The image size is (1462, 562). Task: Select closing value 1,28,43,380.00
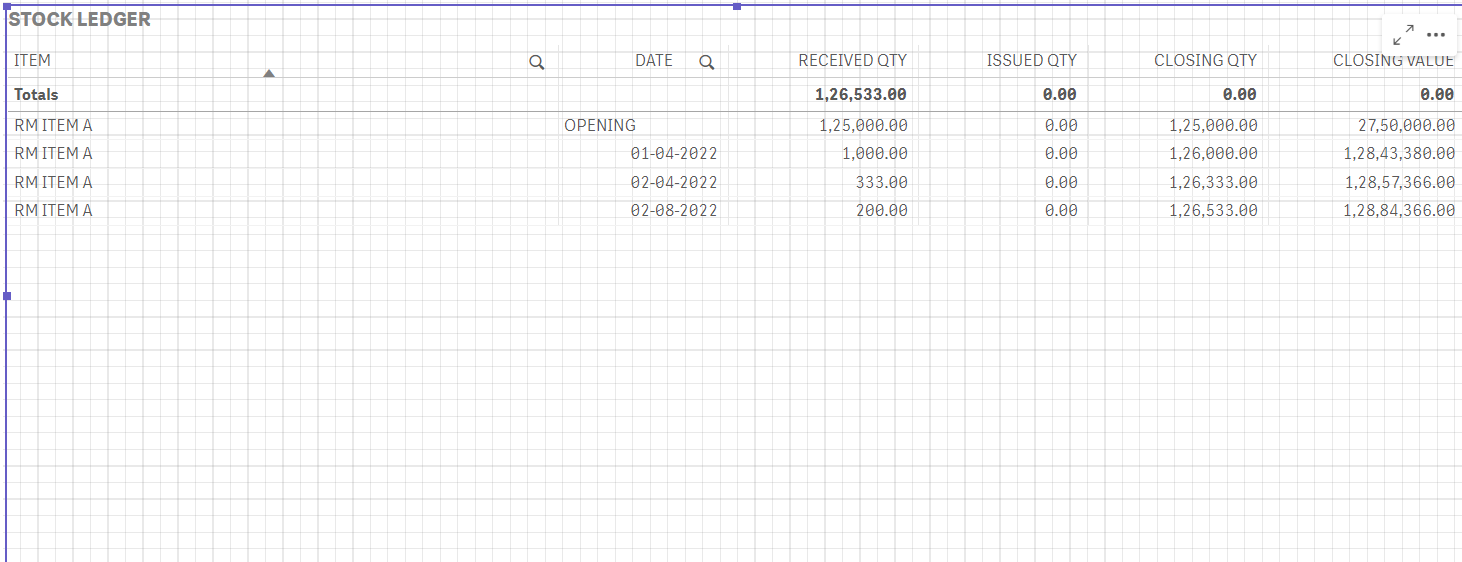point(1399,153)
